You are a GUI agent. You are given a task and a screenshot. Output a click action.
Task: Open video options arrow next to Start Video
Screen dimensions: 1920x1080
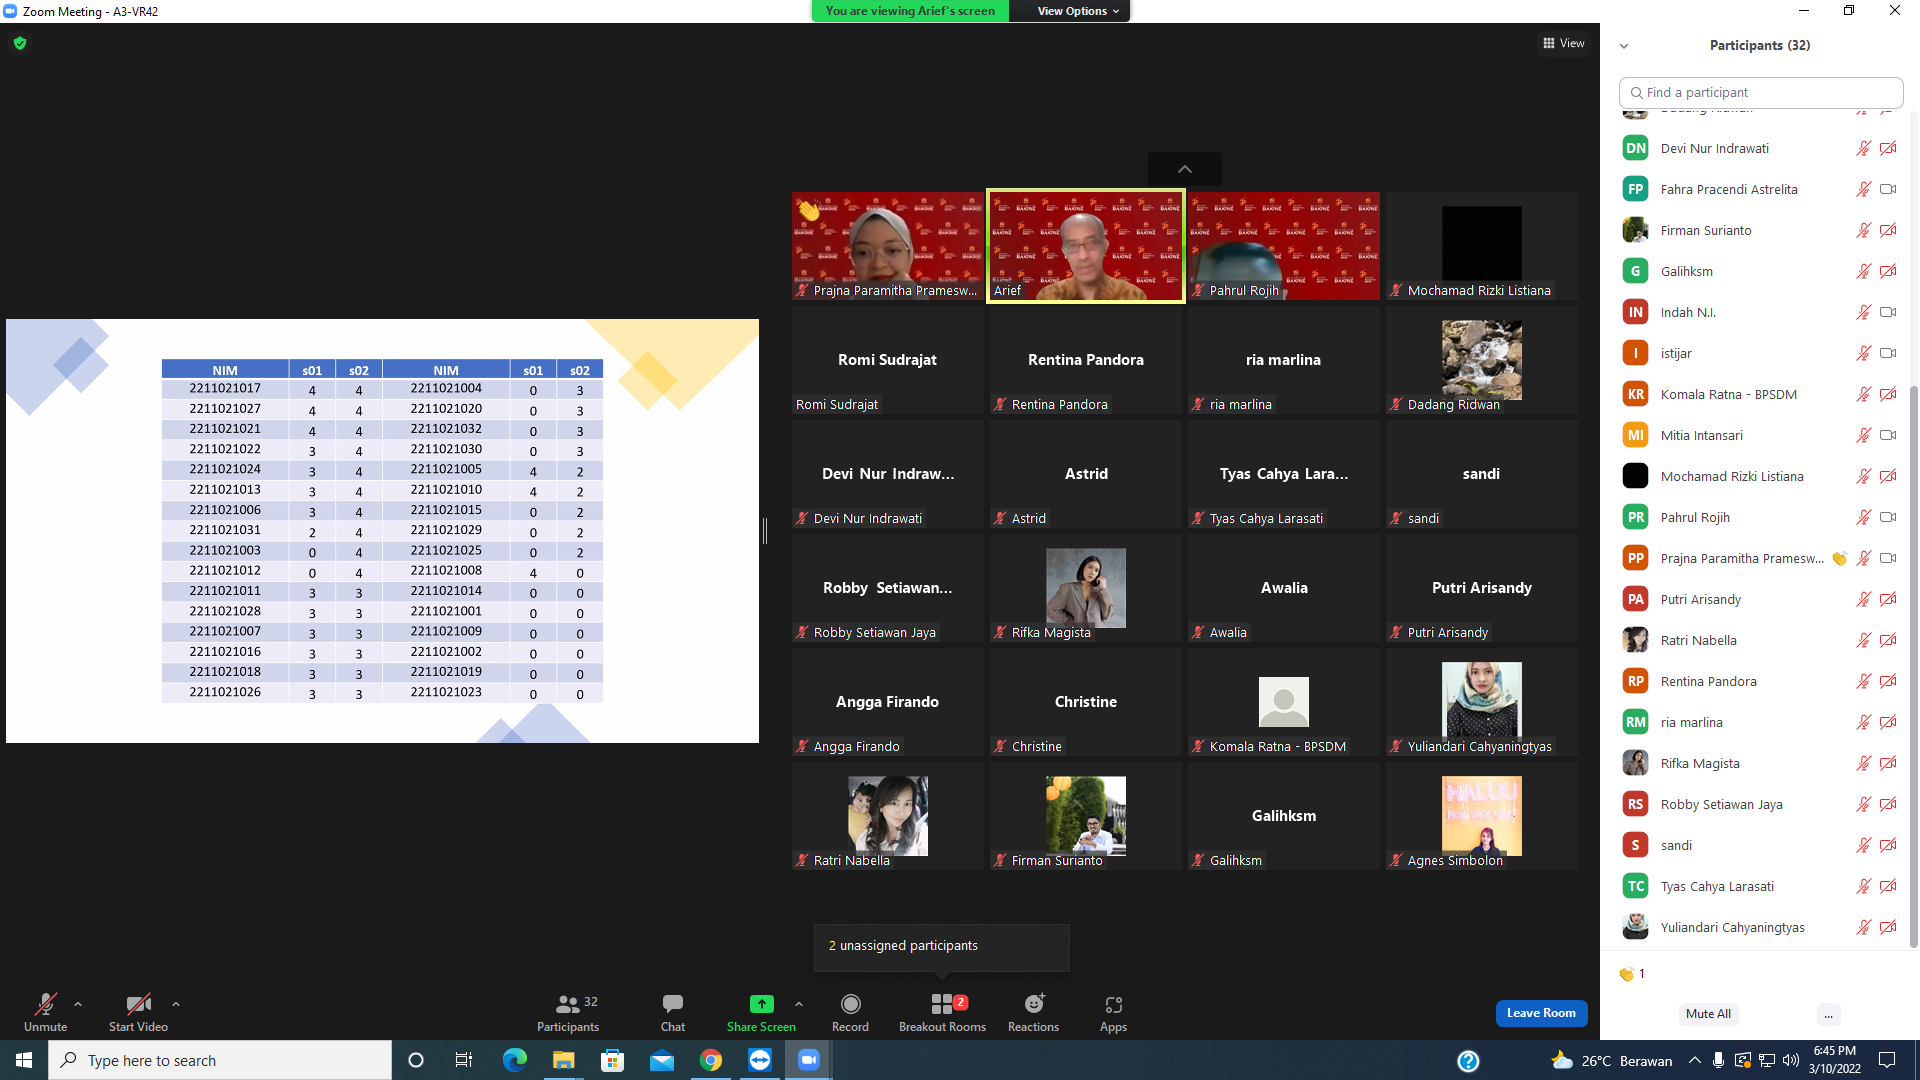coord(176,1004)
